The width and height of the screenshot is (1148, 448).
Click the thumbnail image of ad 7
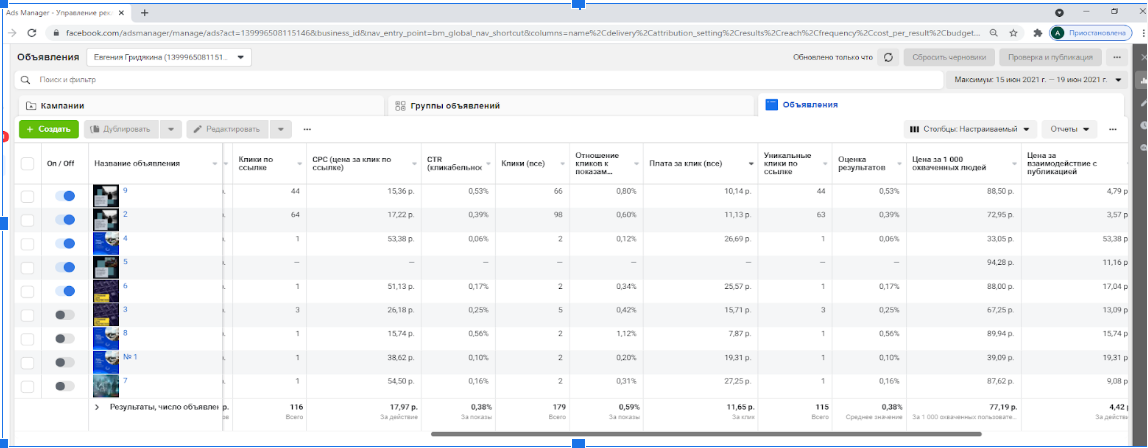pyautogui.click(x=105, y=385)
